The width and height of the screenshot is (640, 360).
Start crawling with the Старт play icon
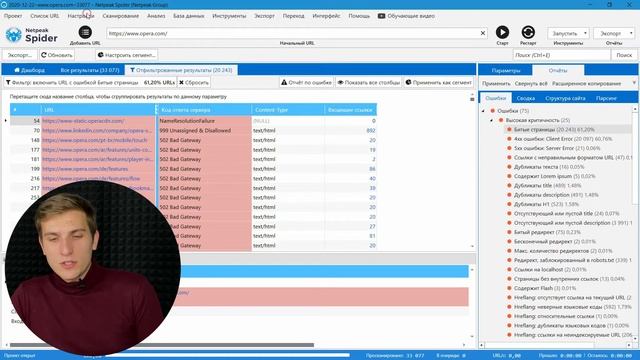pos(502,32)
